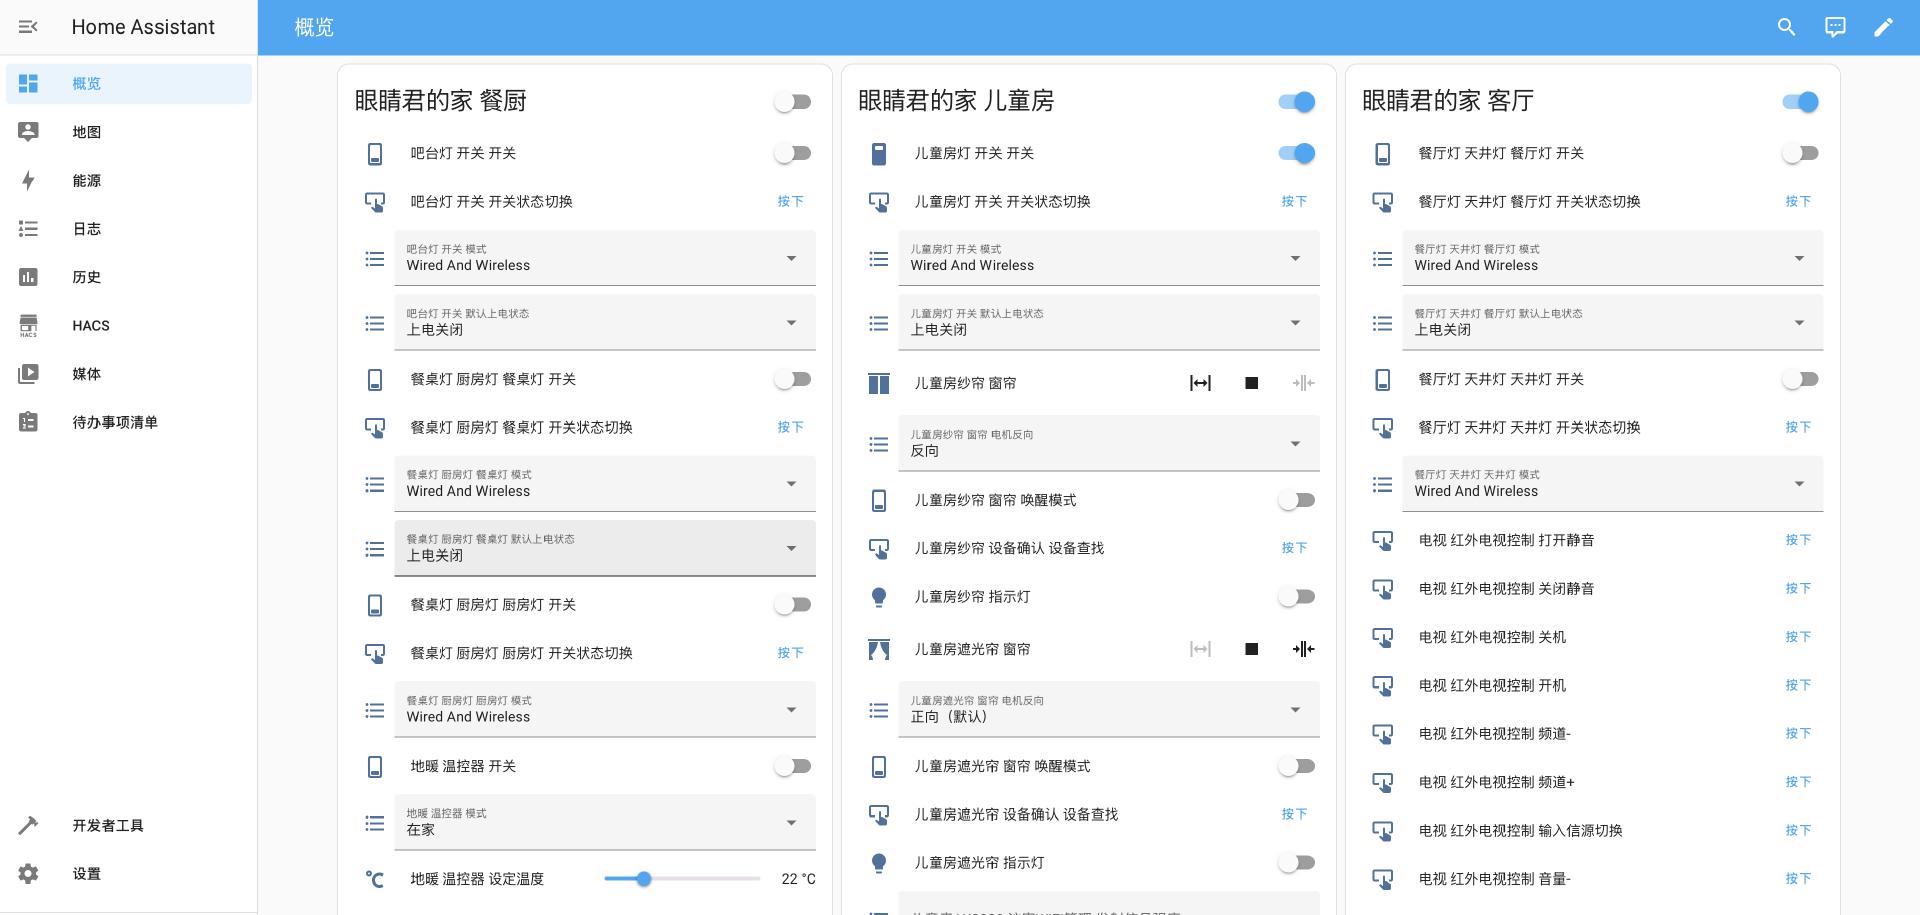The width and height of the screenshot is (1920, 915).
Task: Stop the 儿童房遮光帘 窗帘 curtain
Action: click(1251, 649)
